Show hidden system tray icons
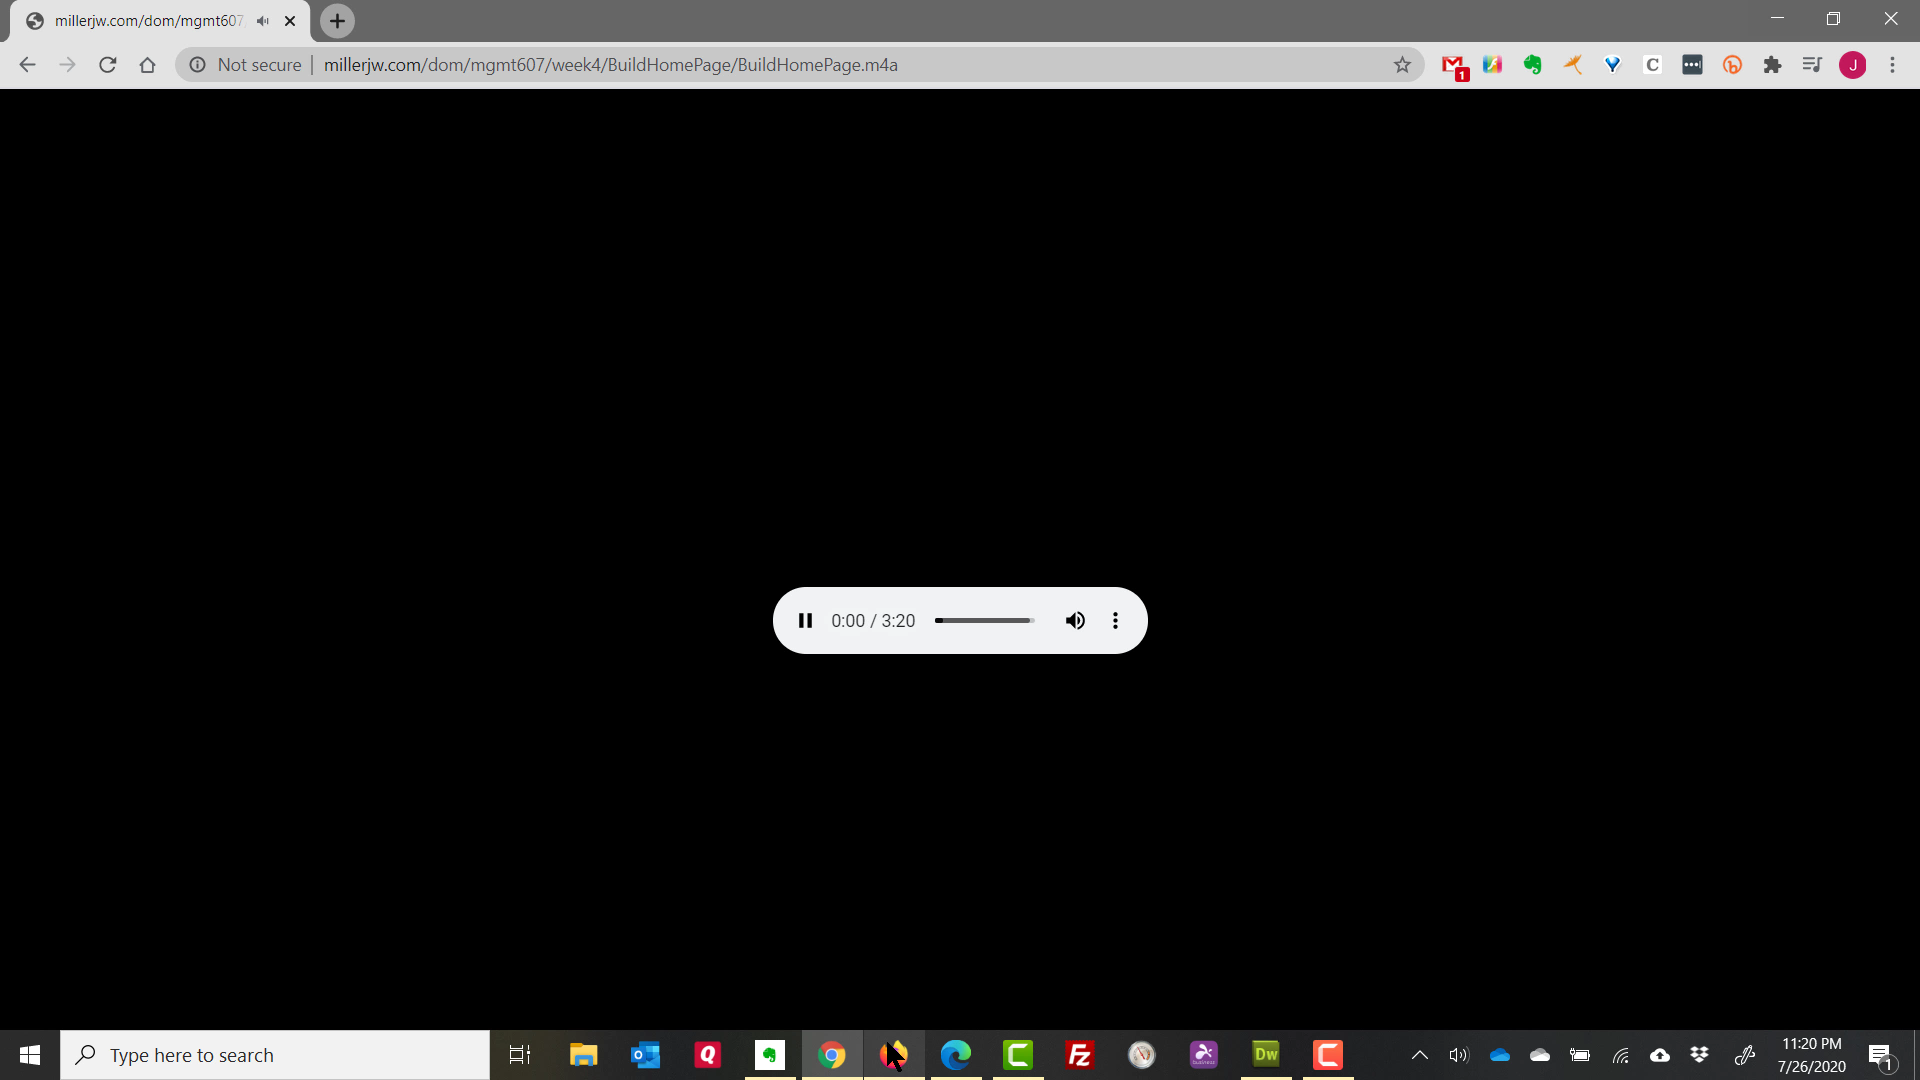The width and height of the screenshot is (1920, 1080). coord(1419,1055)
